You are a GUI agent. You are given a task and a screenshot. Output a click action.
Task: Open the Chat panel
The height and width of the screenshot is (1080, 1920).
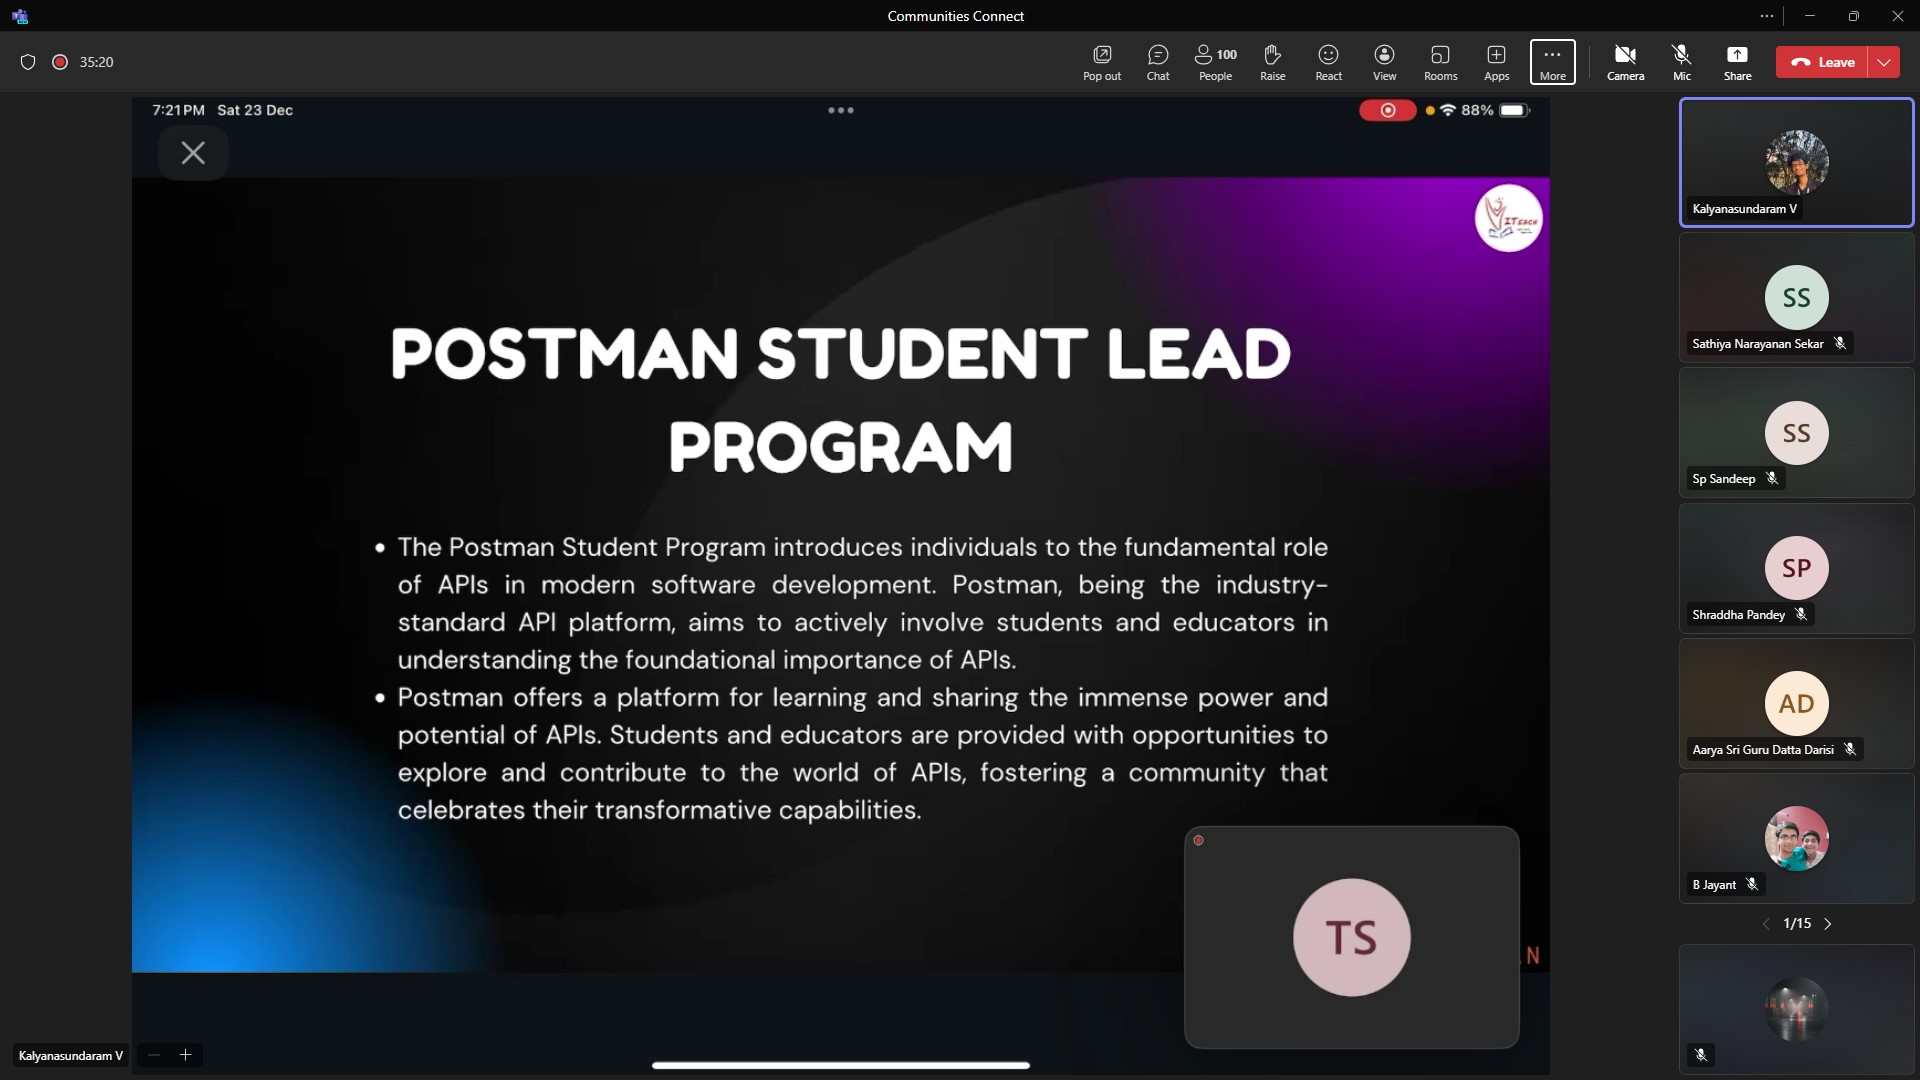(x=1157, y=62)
